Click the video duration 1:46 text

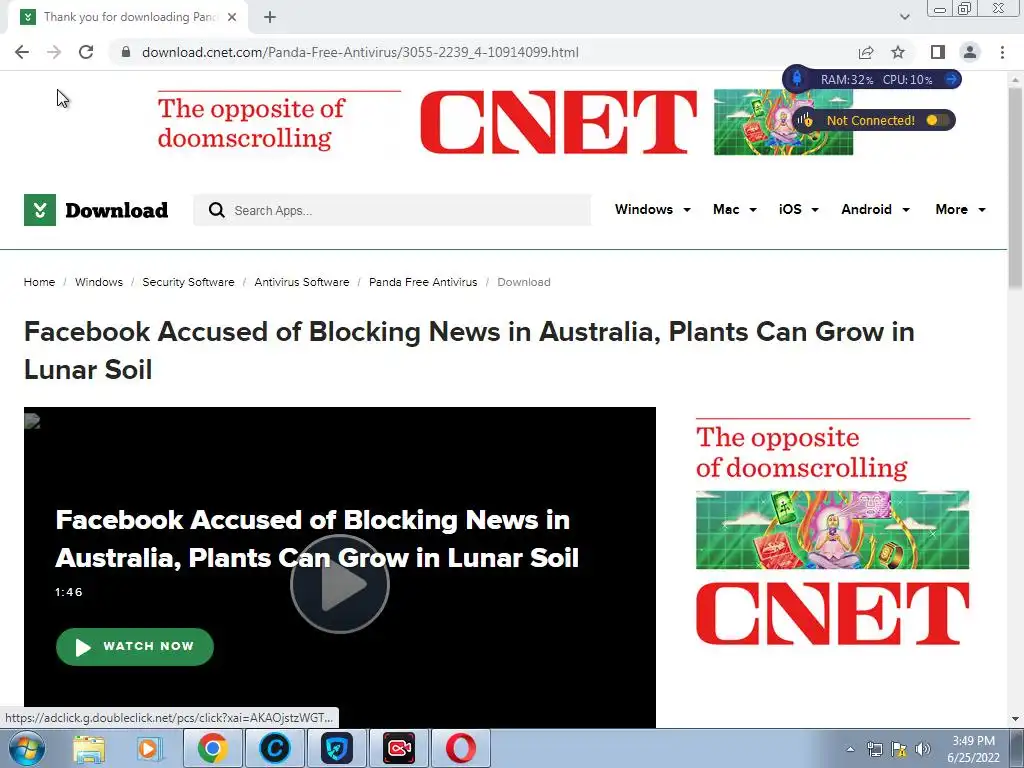[x=69, y=592]
